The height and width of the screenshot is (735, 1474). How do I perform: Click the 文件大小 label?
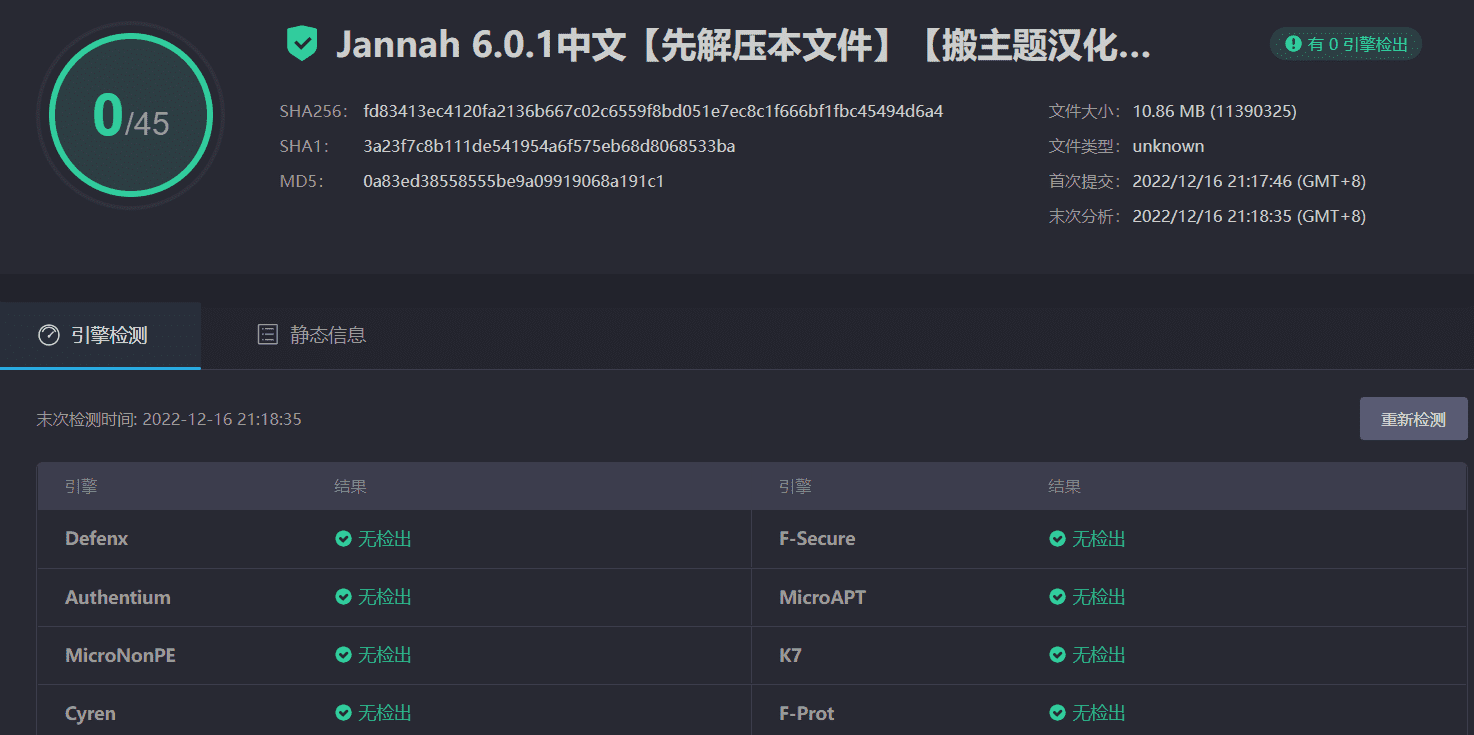coord(1085,111)
